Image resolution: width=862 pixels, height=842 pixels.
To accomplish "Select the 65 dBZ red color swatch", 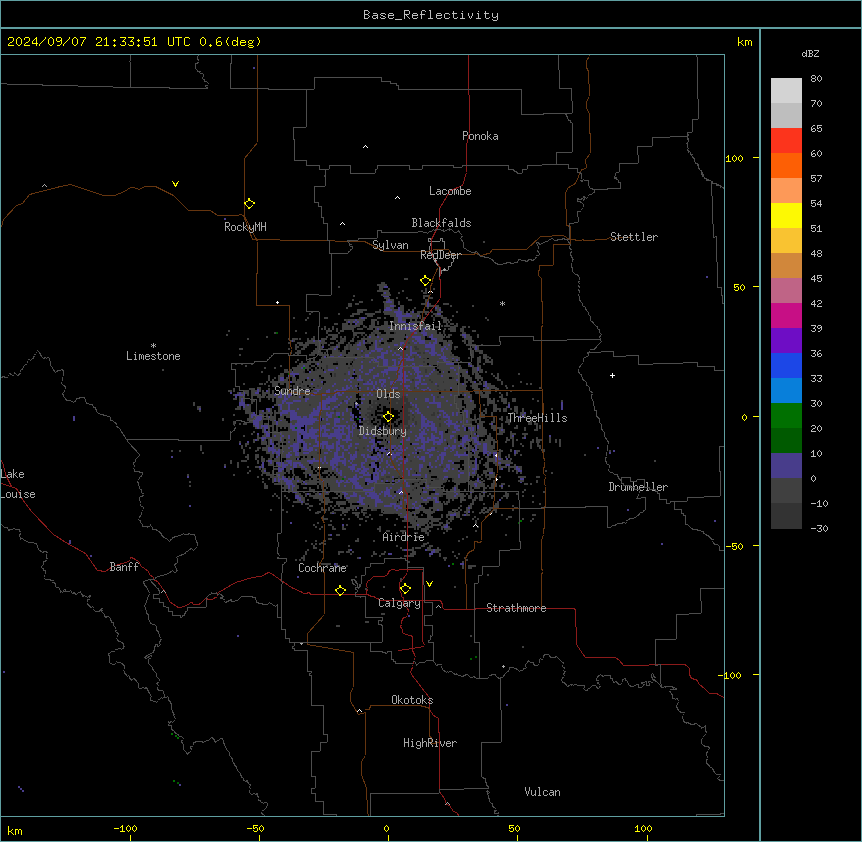I will [786, 141].
